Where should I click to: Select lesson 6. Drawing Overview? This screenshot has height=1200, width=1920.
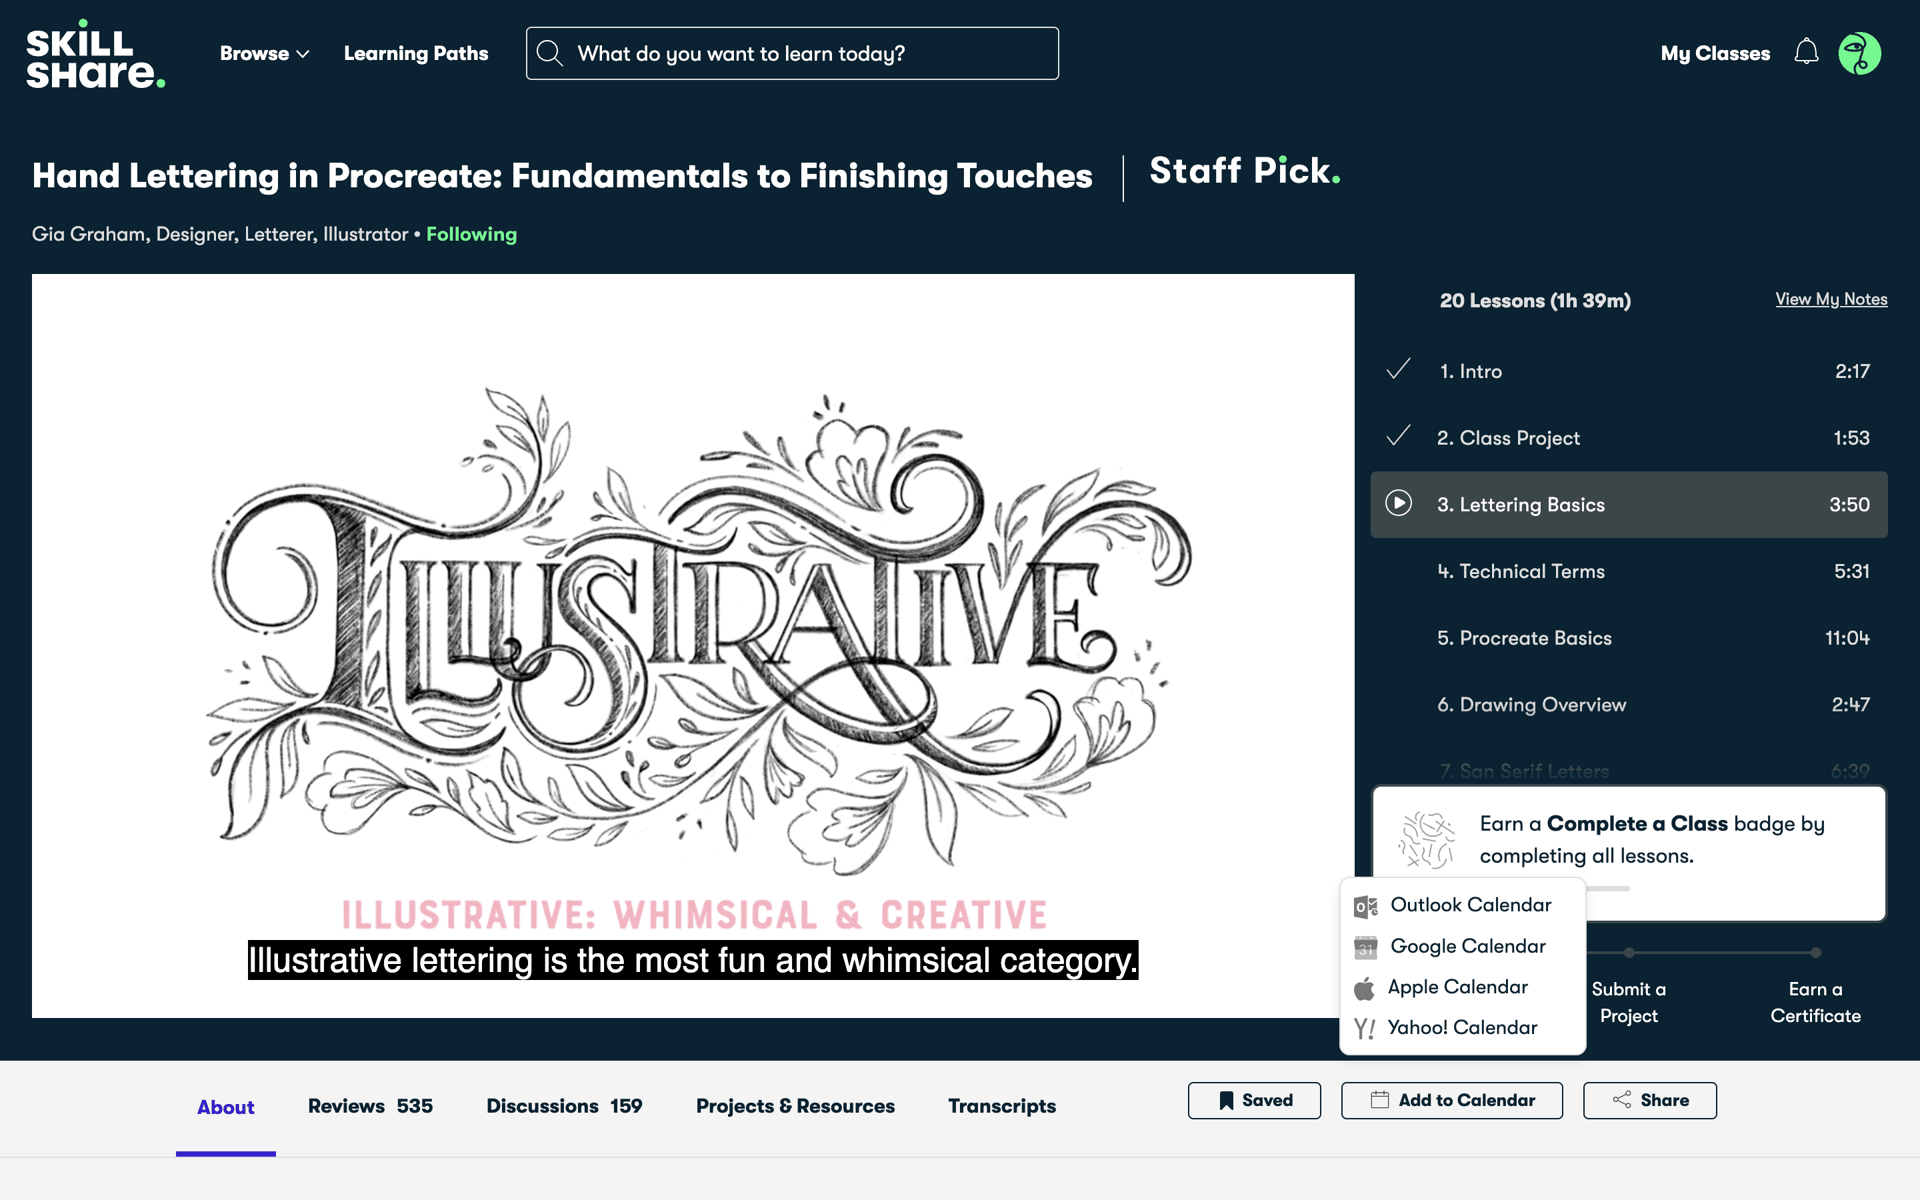point(1629,704)
